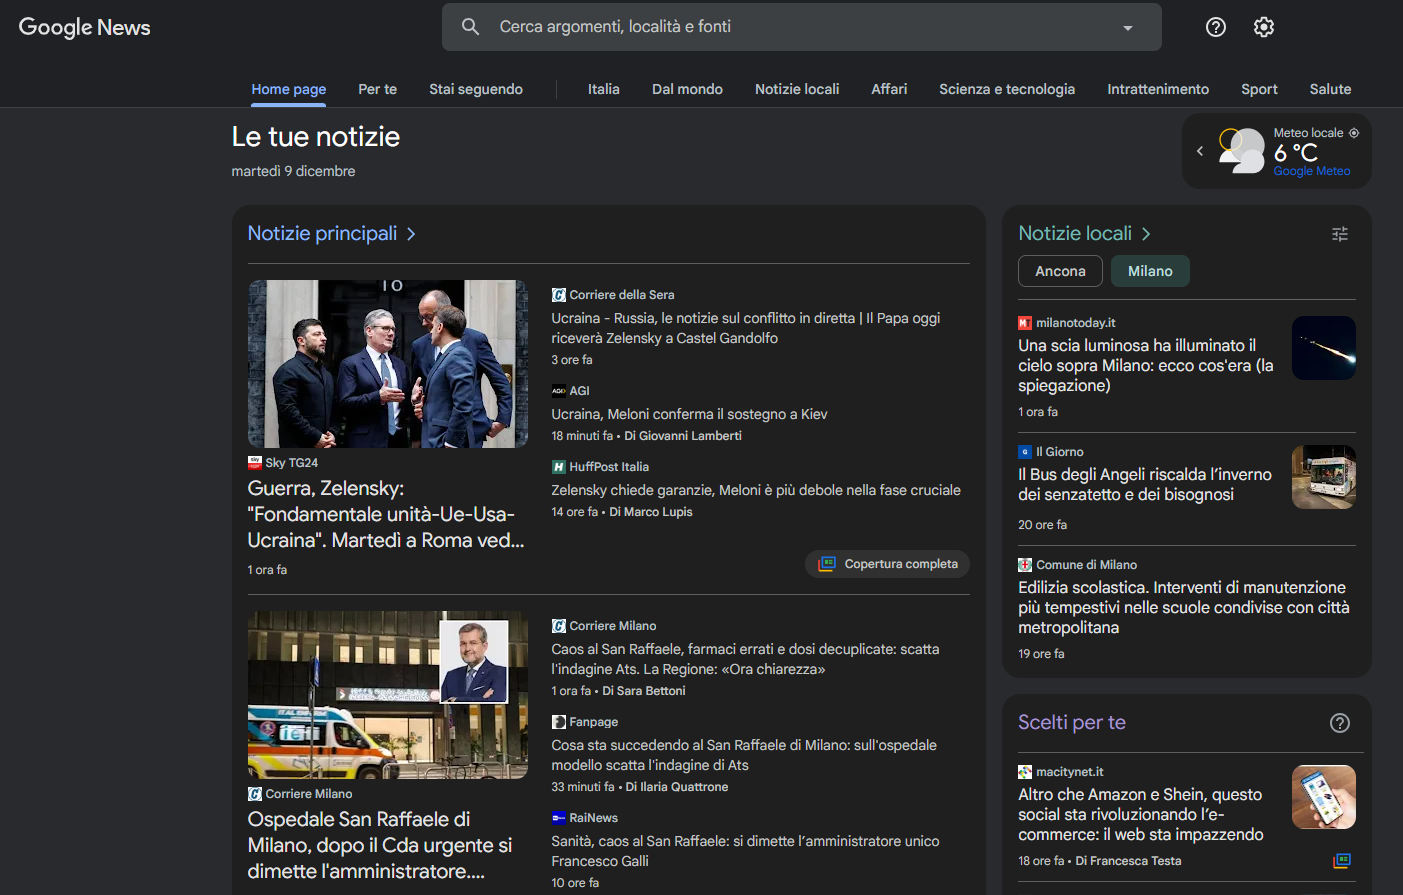Click the help icon beside Scelti per te
The height and width of the screenshot is (895, 1403).
(1339, 723)
